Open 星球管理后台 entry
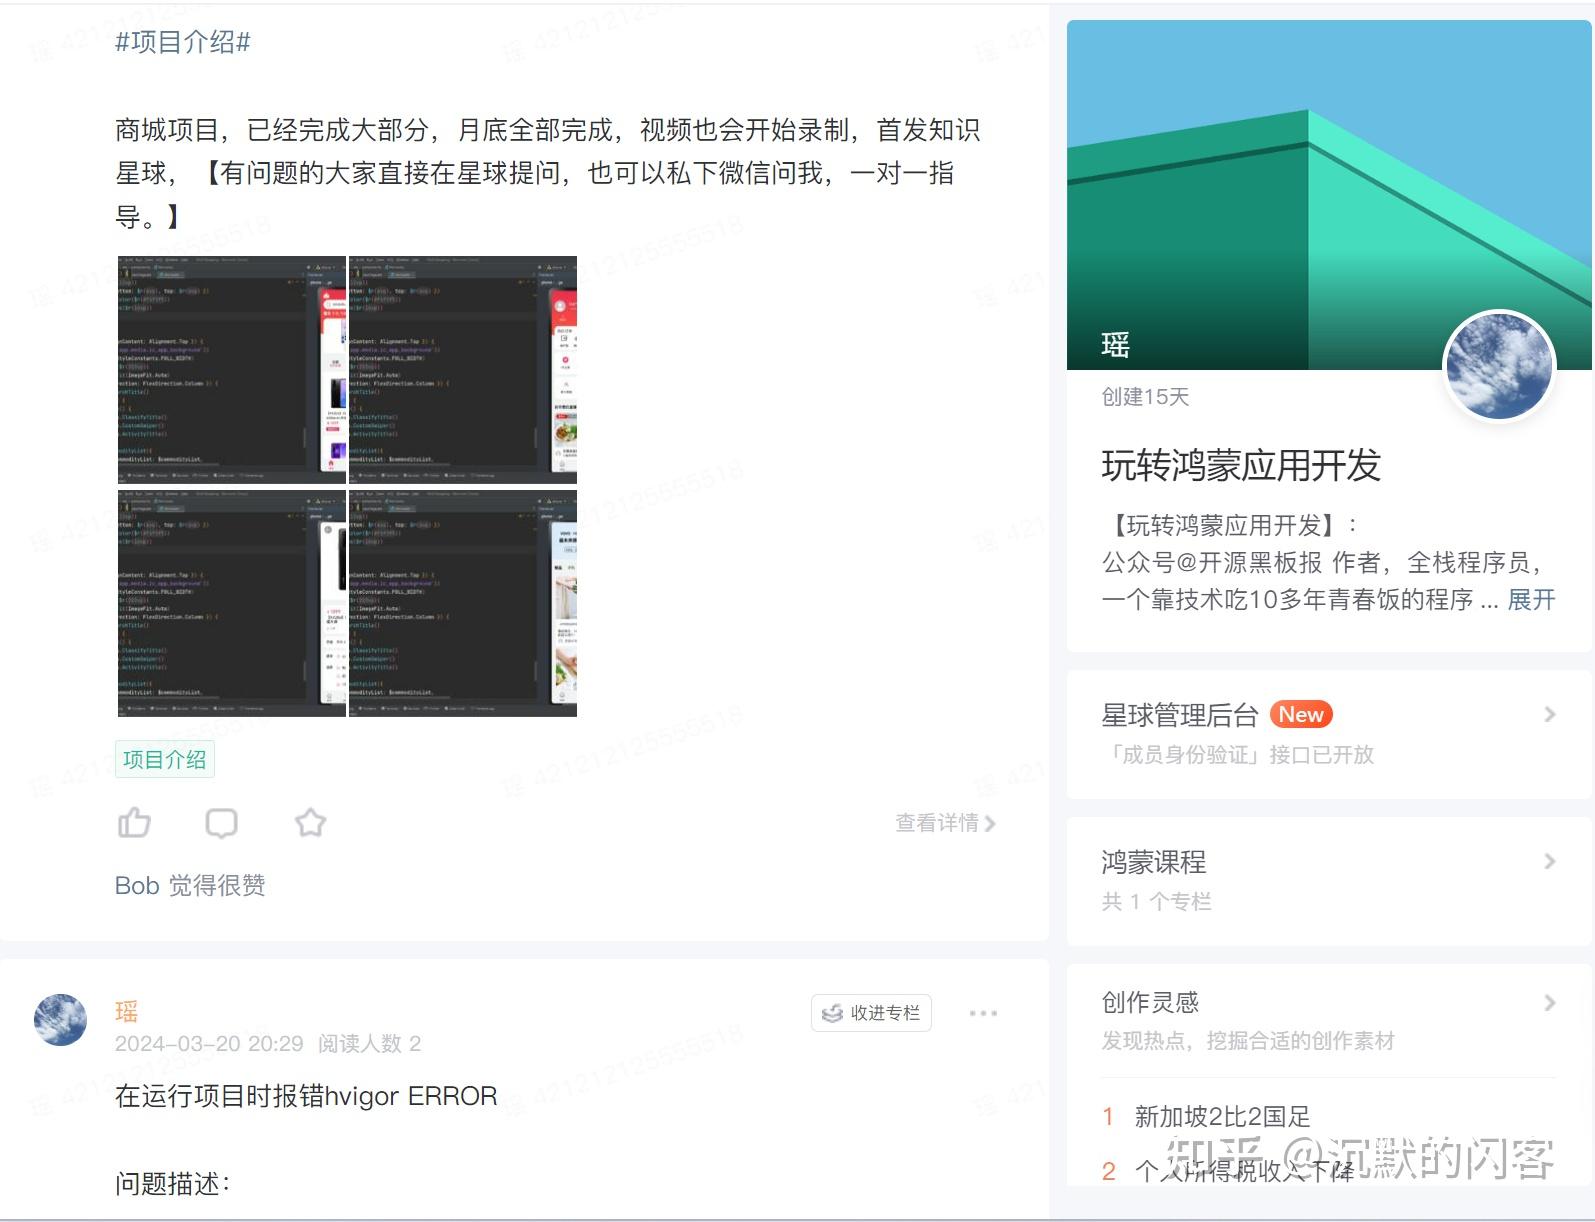 (x=1329, y=734)
